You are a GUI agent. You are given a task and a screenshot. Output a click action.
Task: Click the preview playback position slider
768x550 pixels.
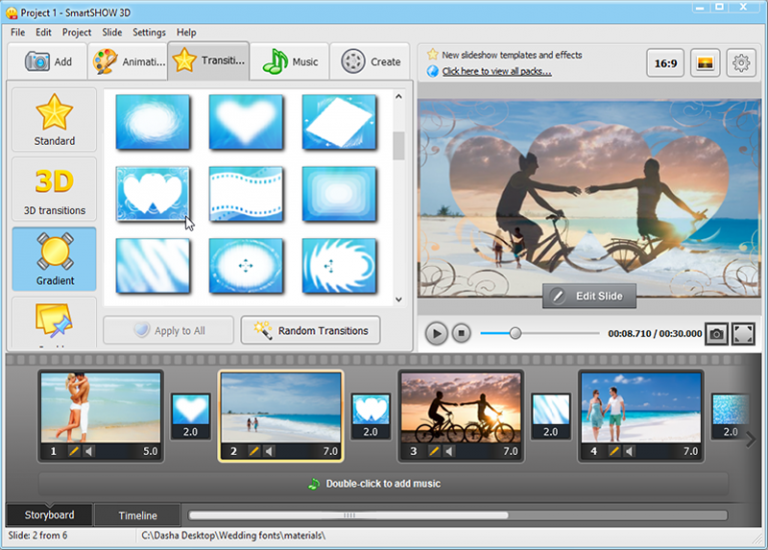(x=515, y=333)
